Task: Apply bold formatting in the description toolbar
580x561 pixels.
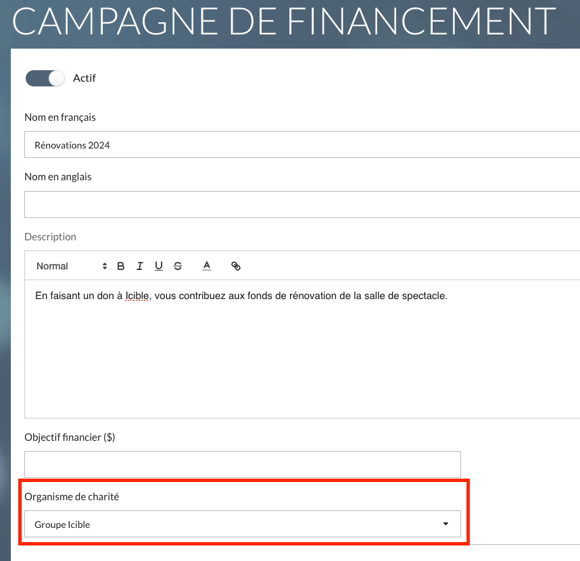Action: [x=121, y=266]
